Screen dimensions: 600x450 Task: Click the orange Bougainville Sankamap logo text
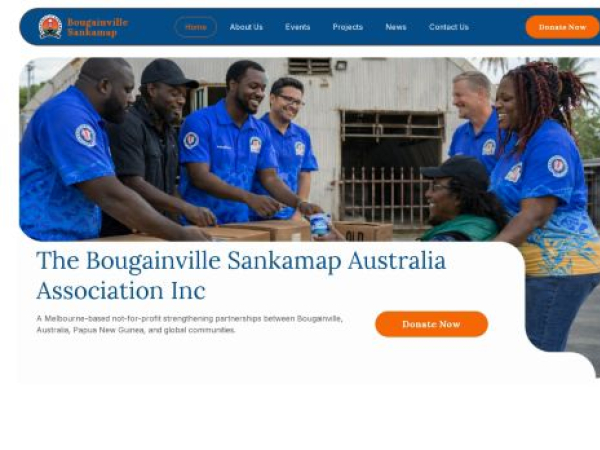[98, 27]
